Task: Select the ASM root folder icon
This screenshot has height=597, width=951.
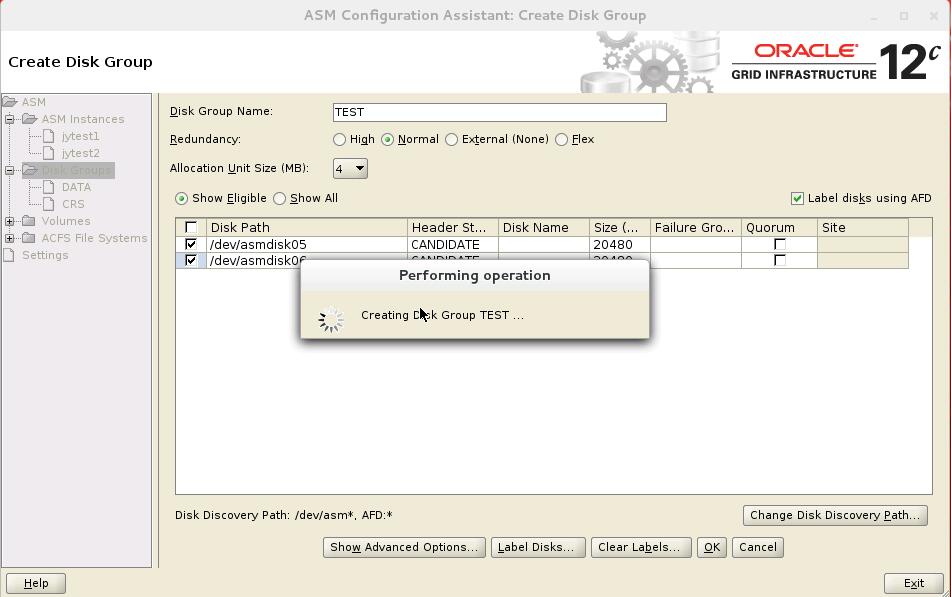Action: tap(10, 102)
